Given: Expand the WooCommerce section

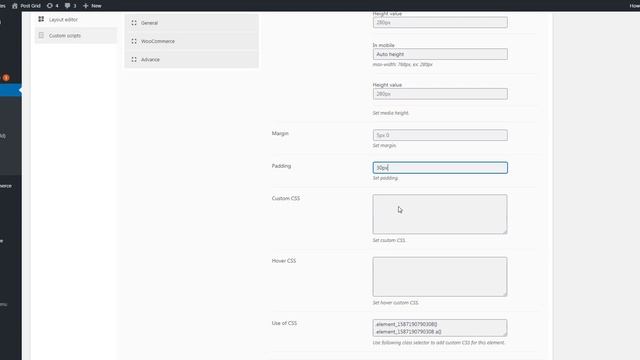Looking at the screenshot, I should click(191, 41).
